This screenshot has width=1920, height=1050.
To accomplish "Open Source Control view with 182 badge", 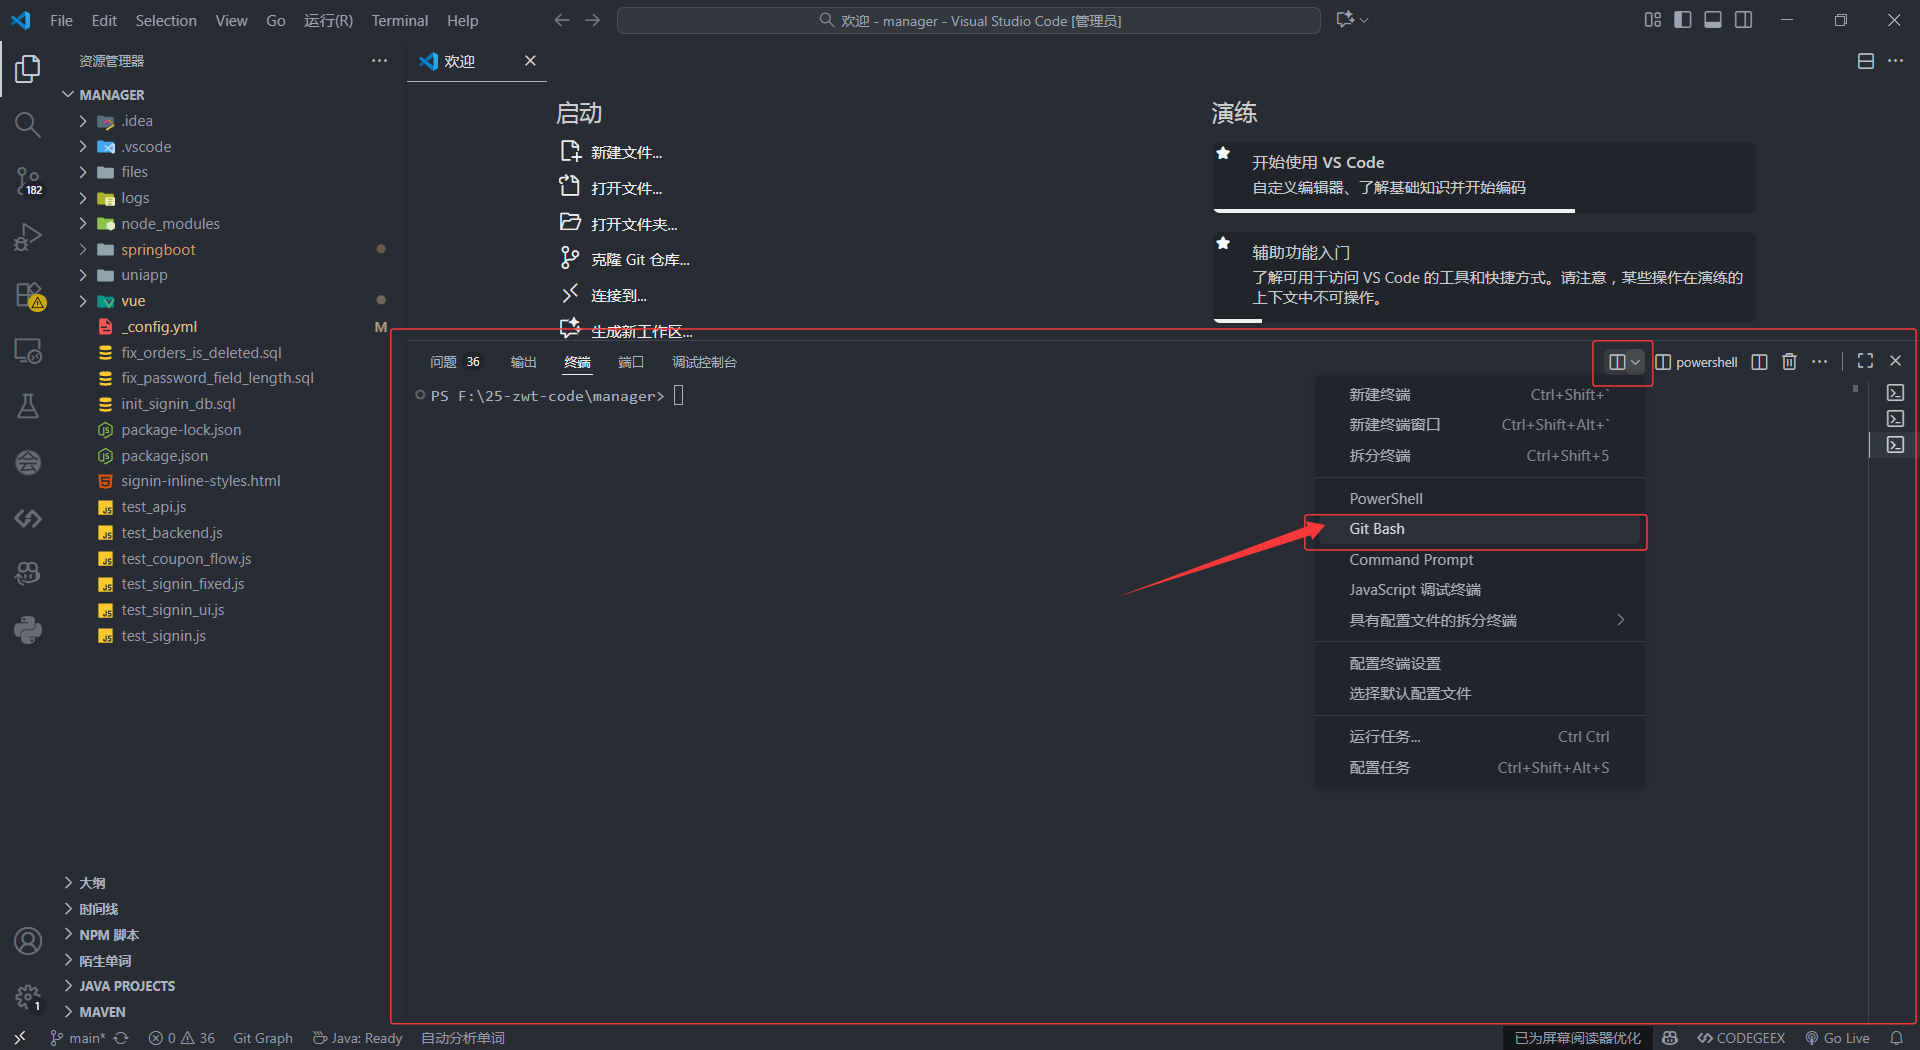I will click(x=28, y=181).
